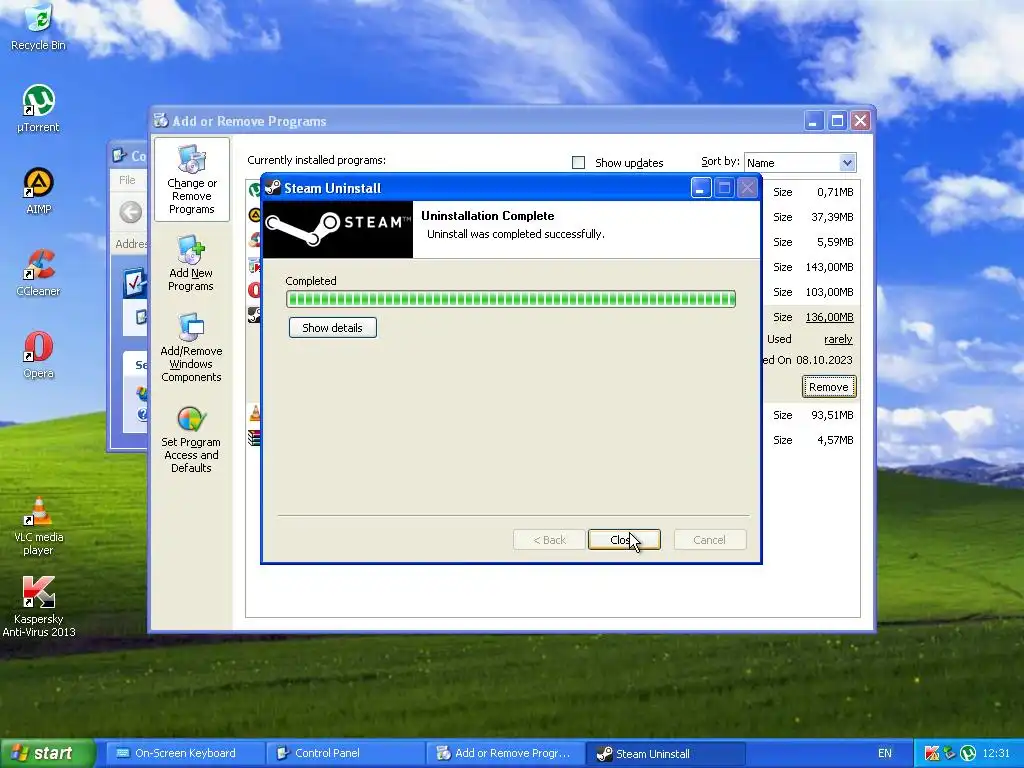1024x768 pixels.
Task: Open the Opera browser desktop icon
Action: coord(39,355)
